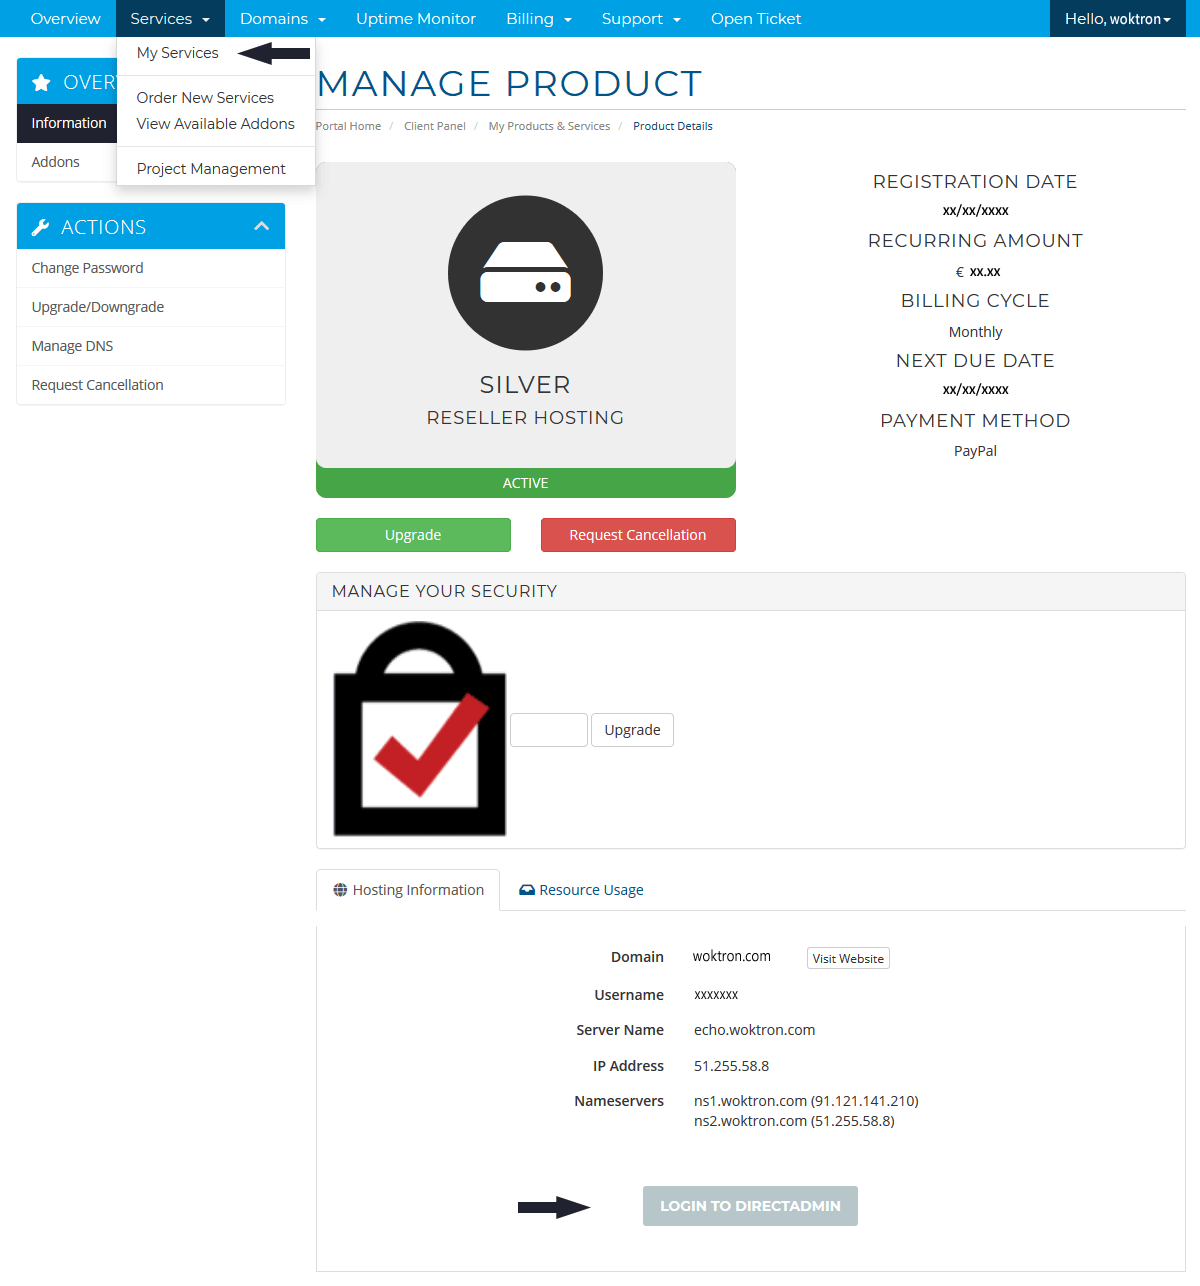Image resolution: width=1200 pixels, height=1286 pixels.
Task: Go to Overview in top navigation
Action: coord(65,18)
